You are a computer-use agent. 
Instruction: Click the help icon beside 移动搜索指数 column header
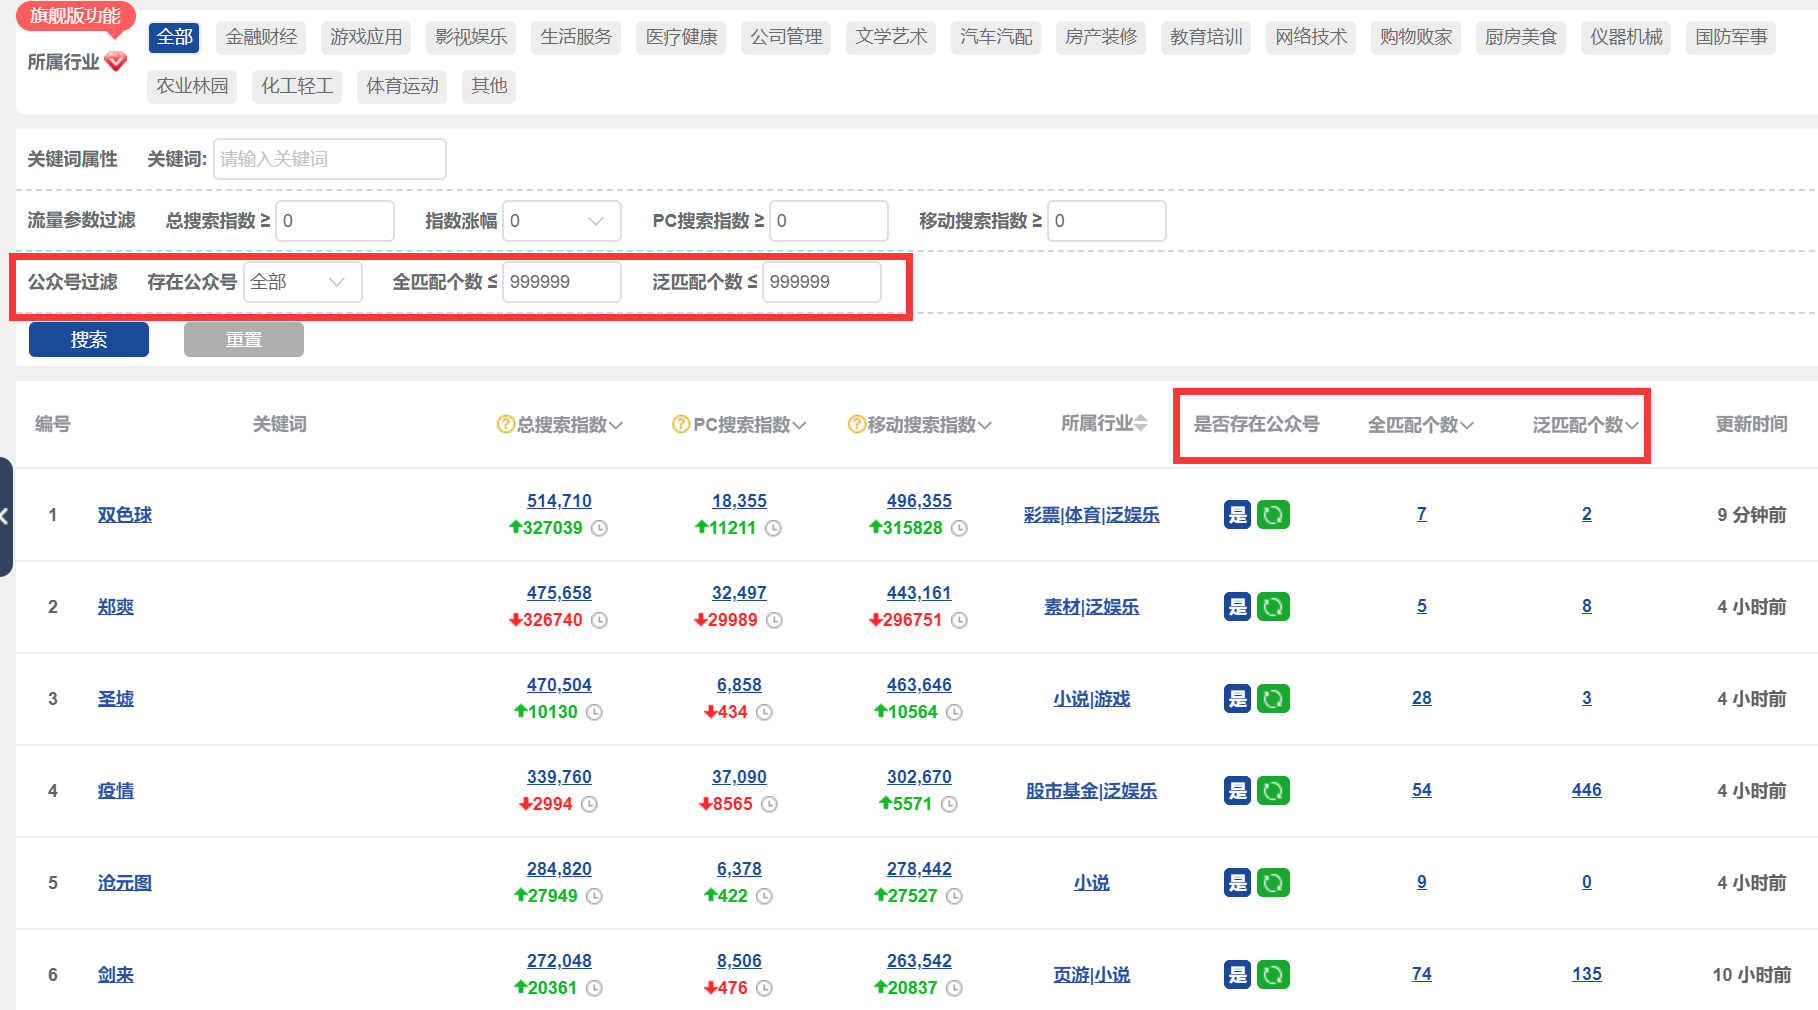(x=857, y=424)
